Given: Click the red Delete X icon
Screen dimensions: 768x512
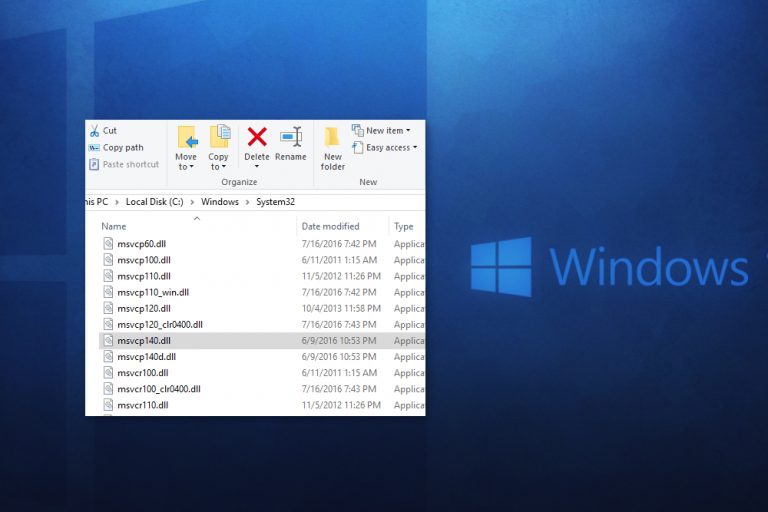Looking at the screenshot, I should [257, 137].
